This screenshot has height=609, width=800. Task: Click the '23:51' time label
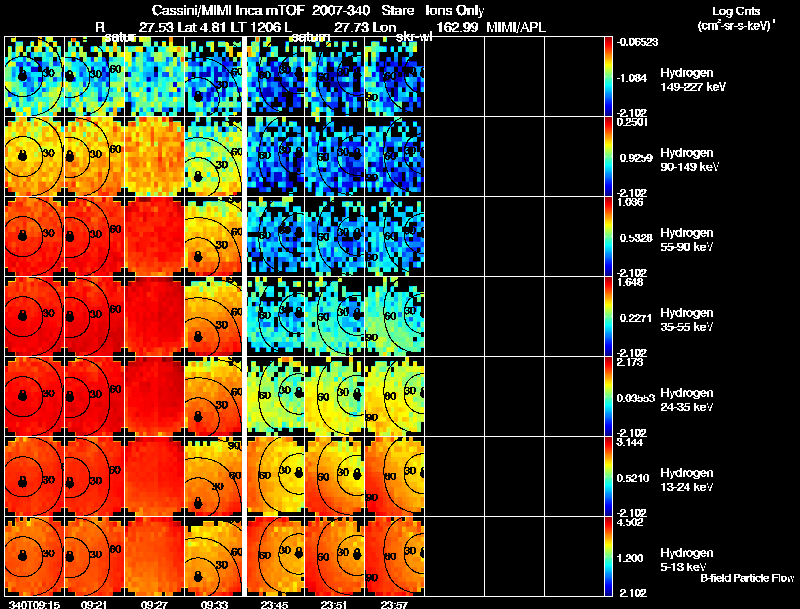pos(333,604)
